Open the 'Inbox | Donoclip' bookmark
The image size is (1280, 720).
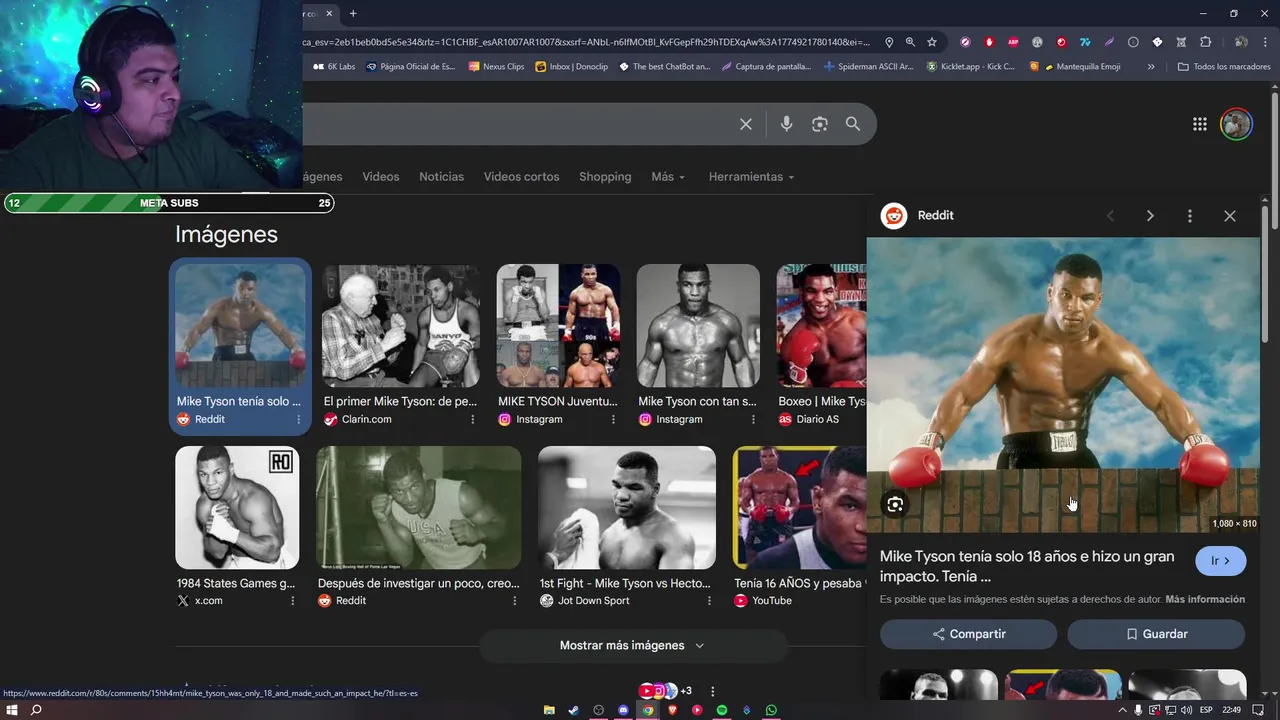pos(571,67)
